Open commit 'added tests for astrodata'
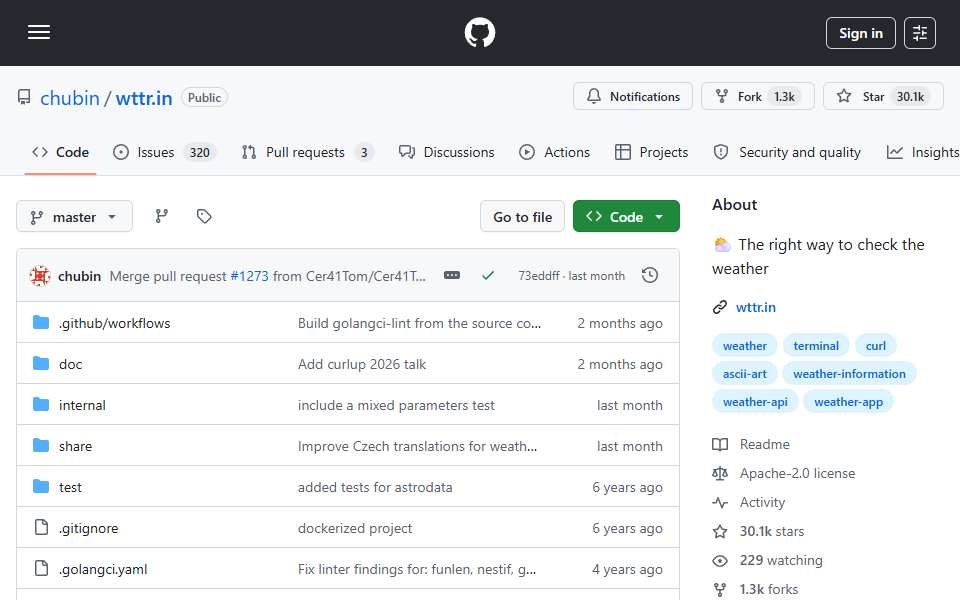 (375, 487)
